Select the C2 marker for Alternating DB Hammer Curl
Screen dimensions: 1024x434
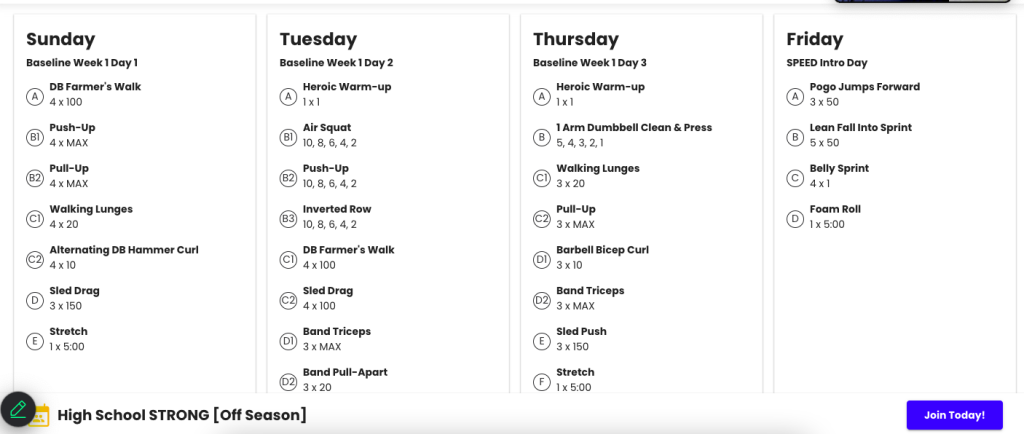coord(35,260)
